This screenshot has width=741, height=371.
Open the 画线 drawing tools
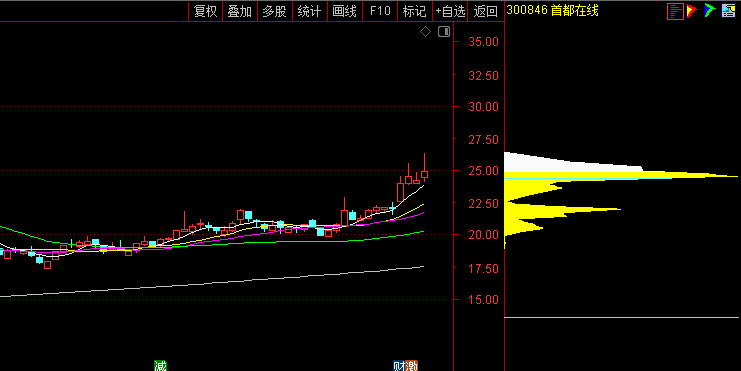(x=345, y=11)
